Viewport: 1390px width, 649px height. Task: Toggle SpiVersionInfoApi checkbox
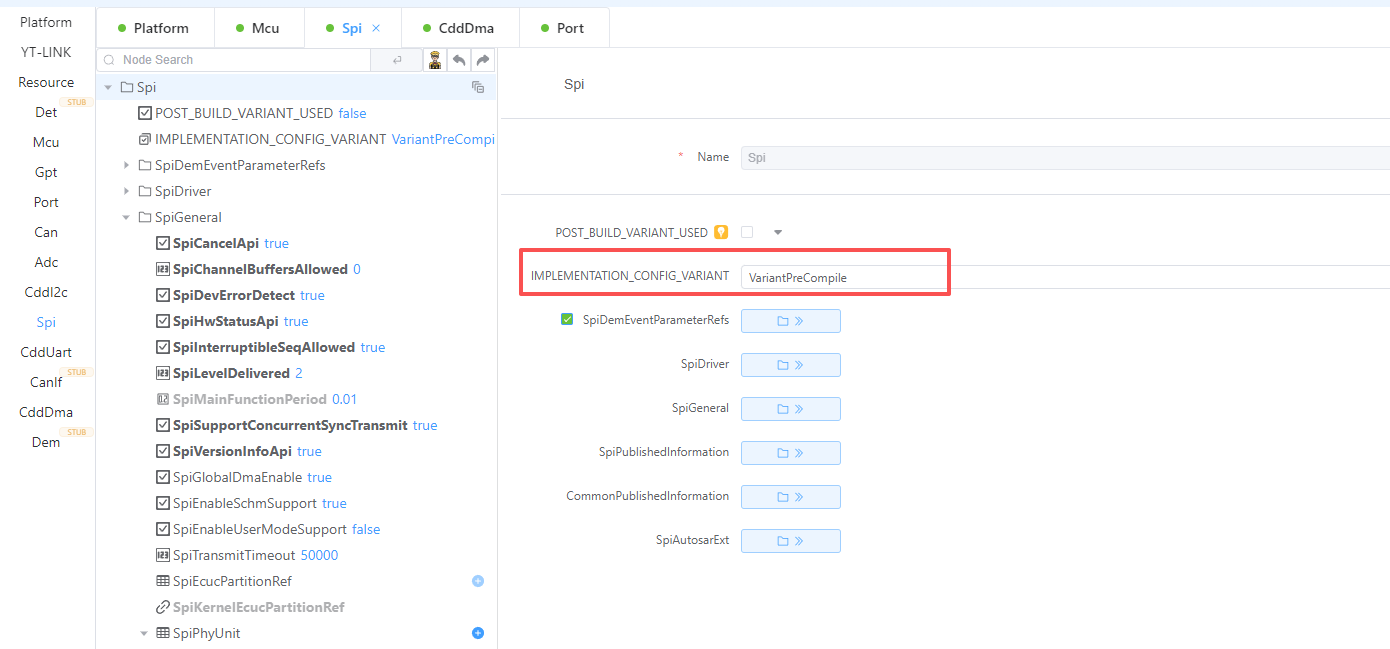163,451
